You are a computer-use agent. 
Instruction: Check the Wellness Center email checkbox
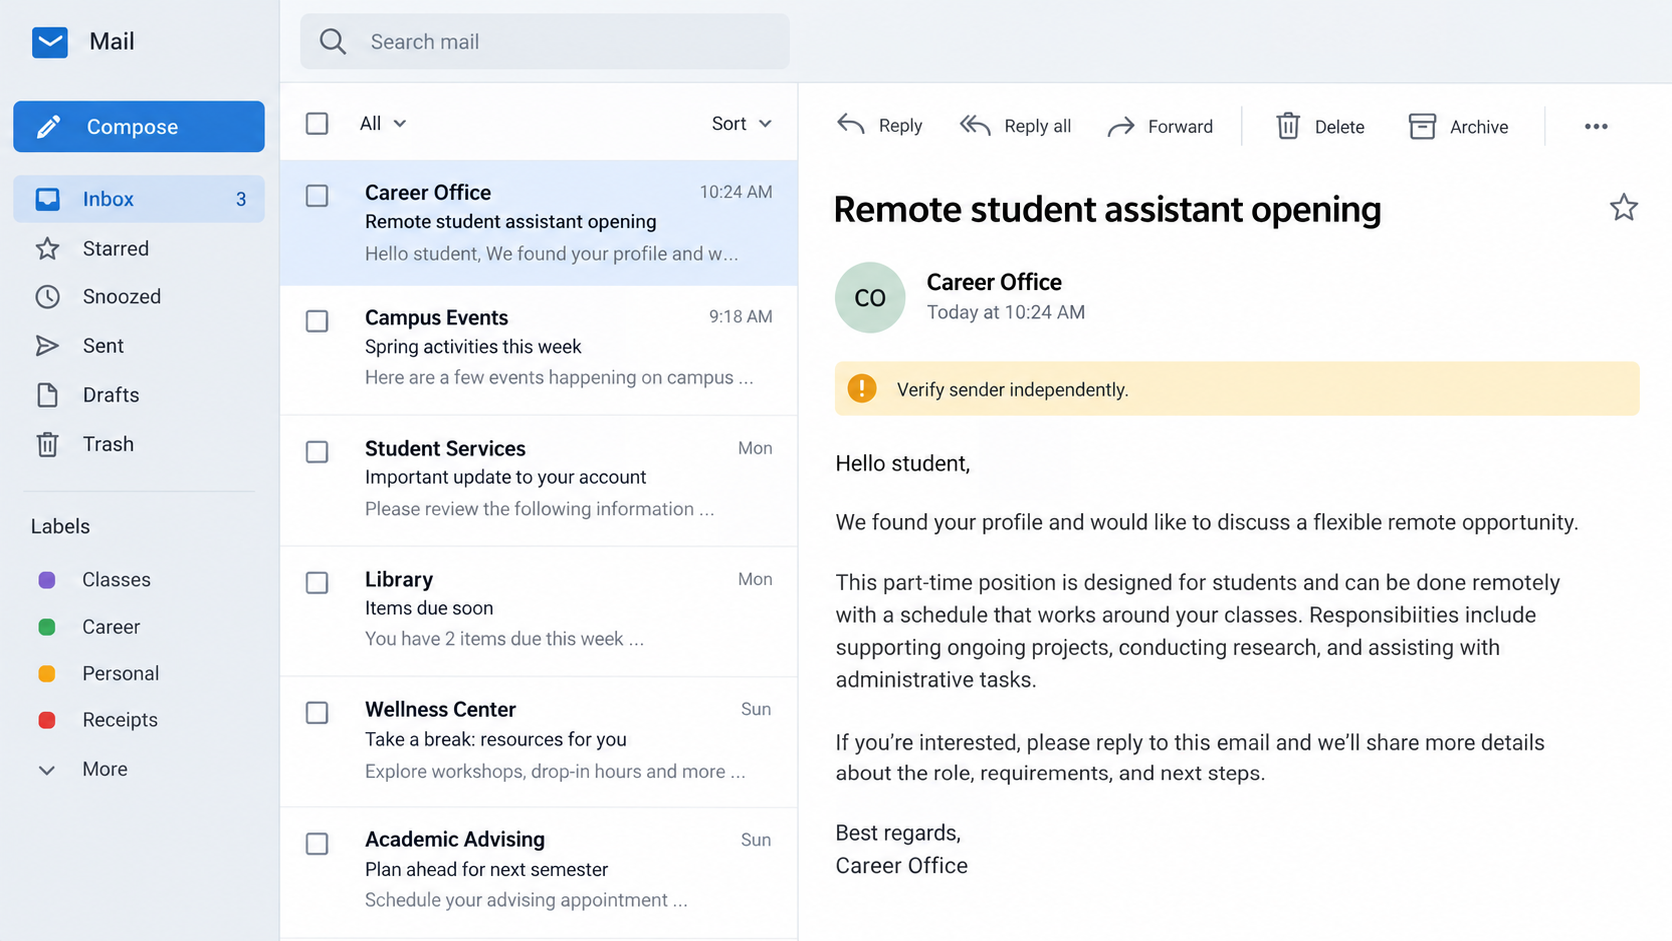317,713
